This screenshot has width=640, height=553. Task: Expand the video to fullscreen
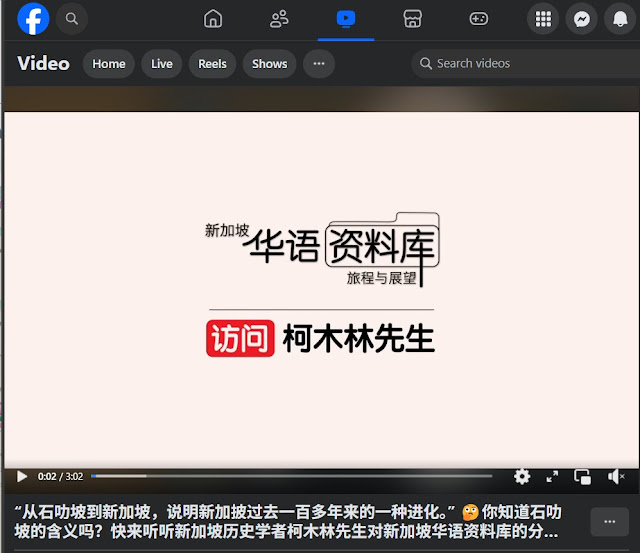click(x=552, y=476)
